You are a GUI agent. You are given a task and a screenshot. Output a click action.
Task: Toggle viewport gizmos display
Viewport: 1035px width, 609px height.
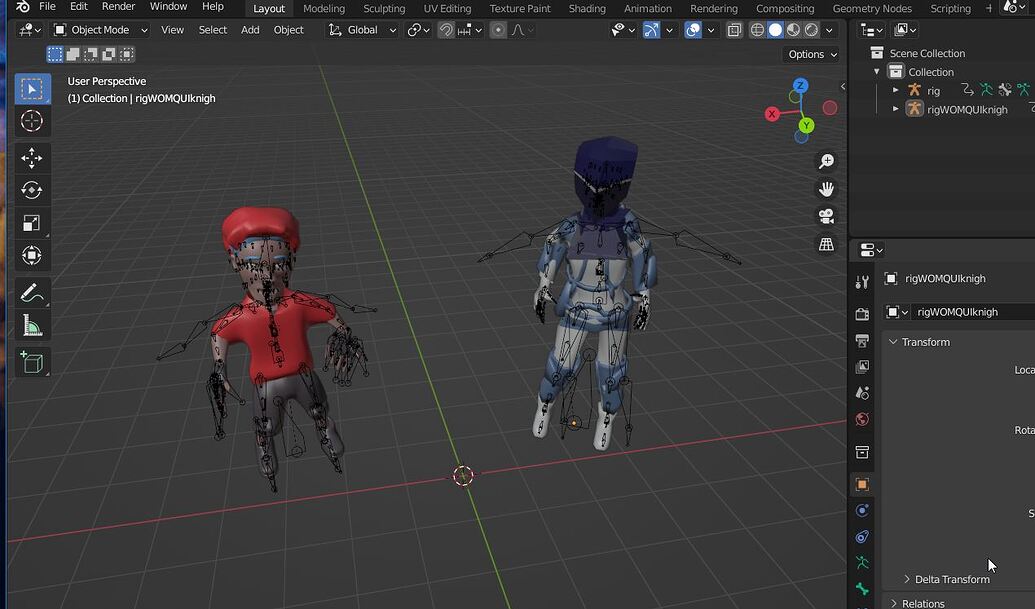pos(651,30)
